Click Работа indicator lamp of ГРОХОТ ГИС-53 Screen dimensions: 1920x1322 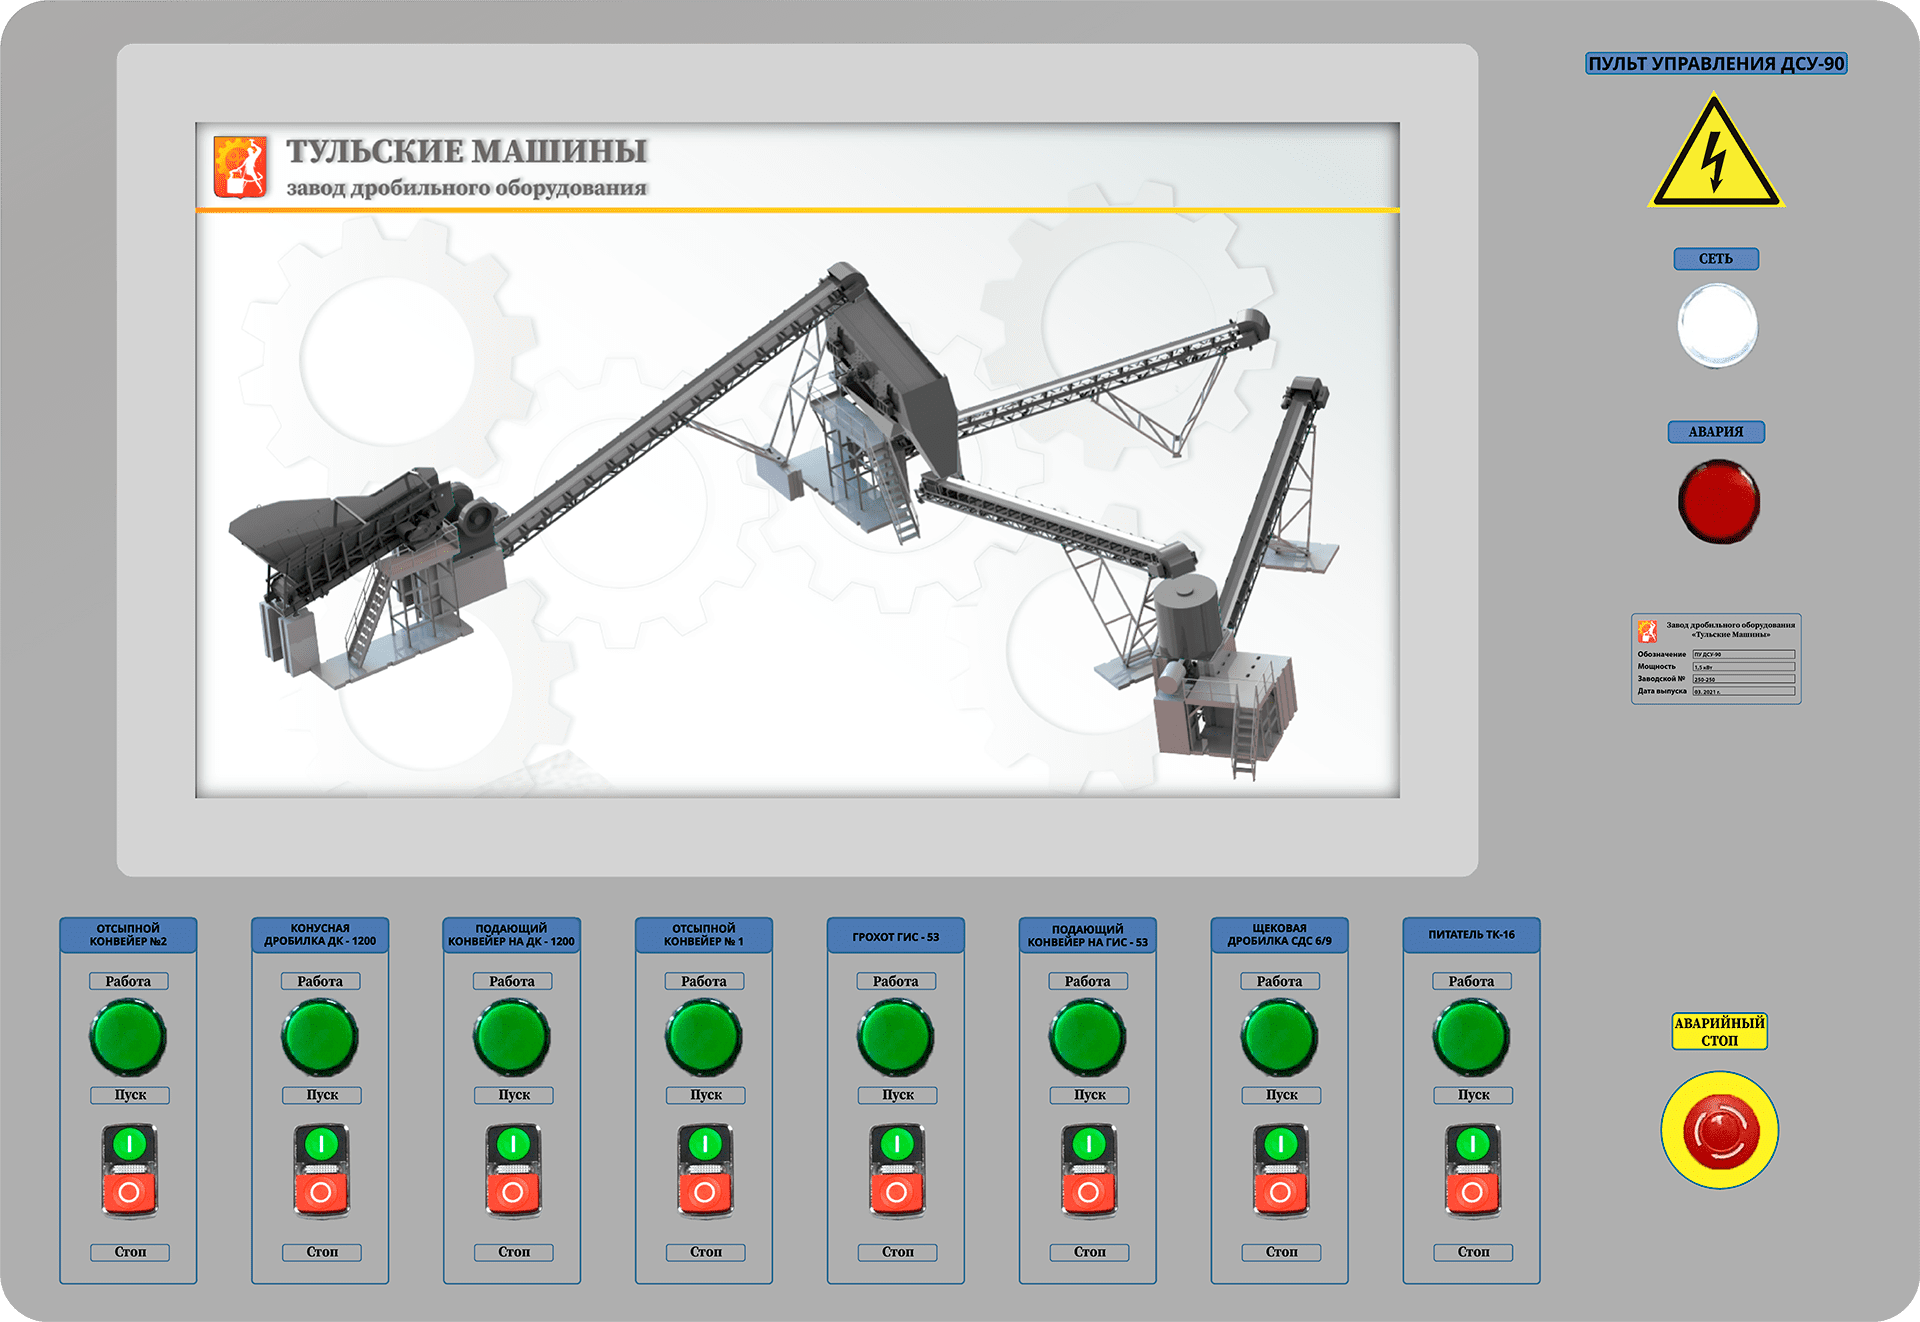pos(896,1038)
